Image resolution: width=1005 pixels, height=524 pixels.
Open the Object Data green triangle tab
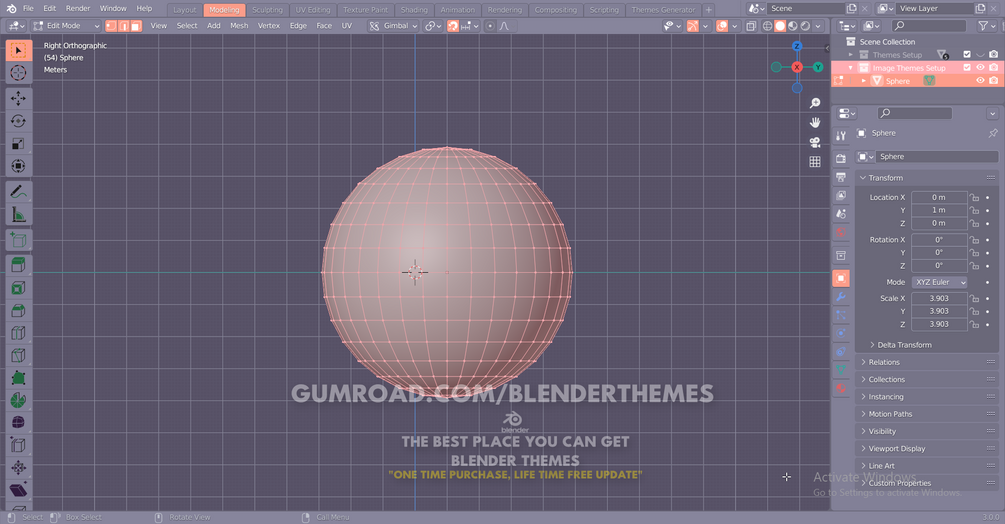841,370
